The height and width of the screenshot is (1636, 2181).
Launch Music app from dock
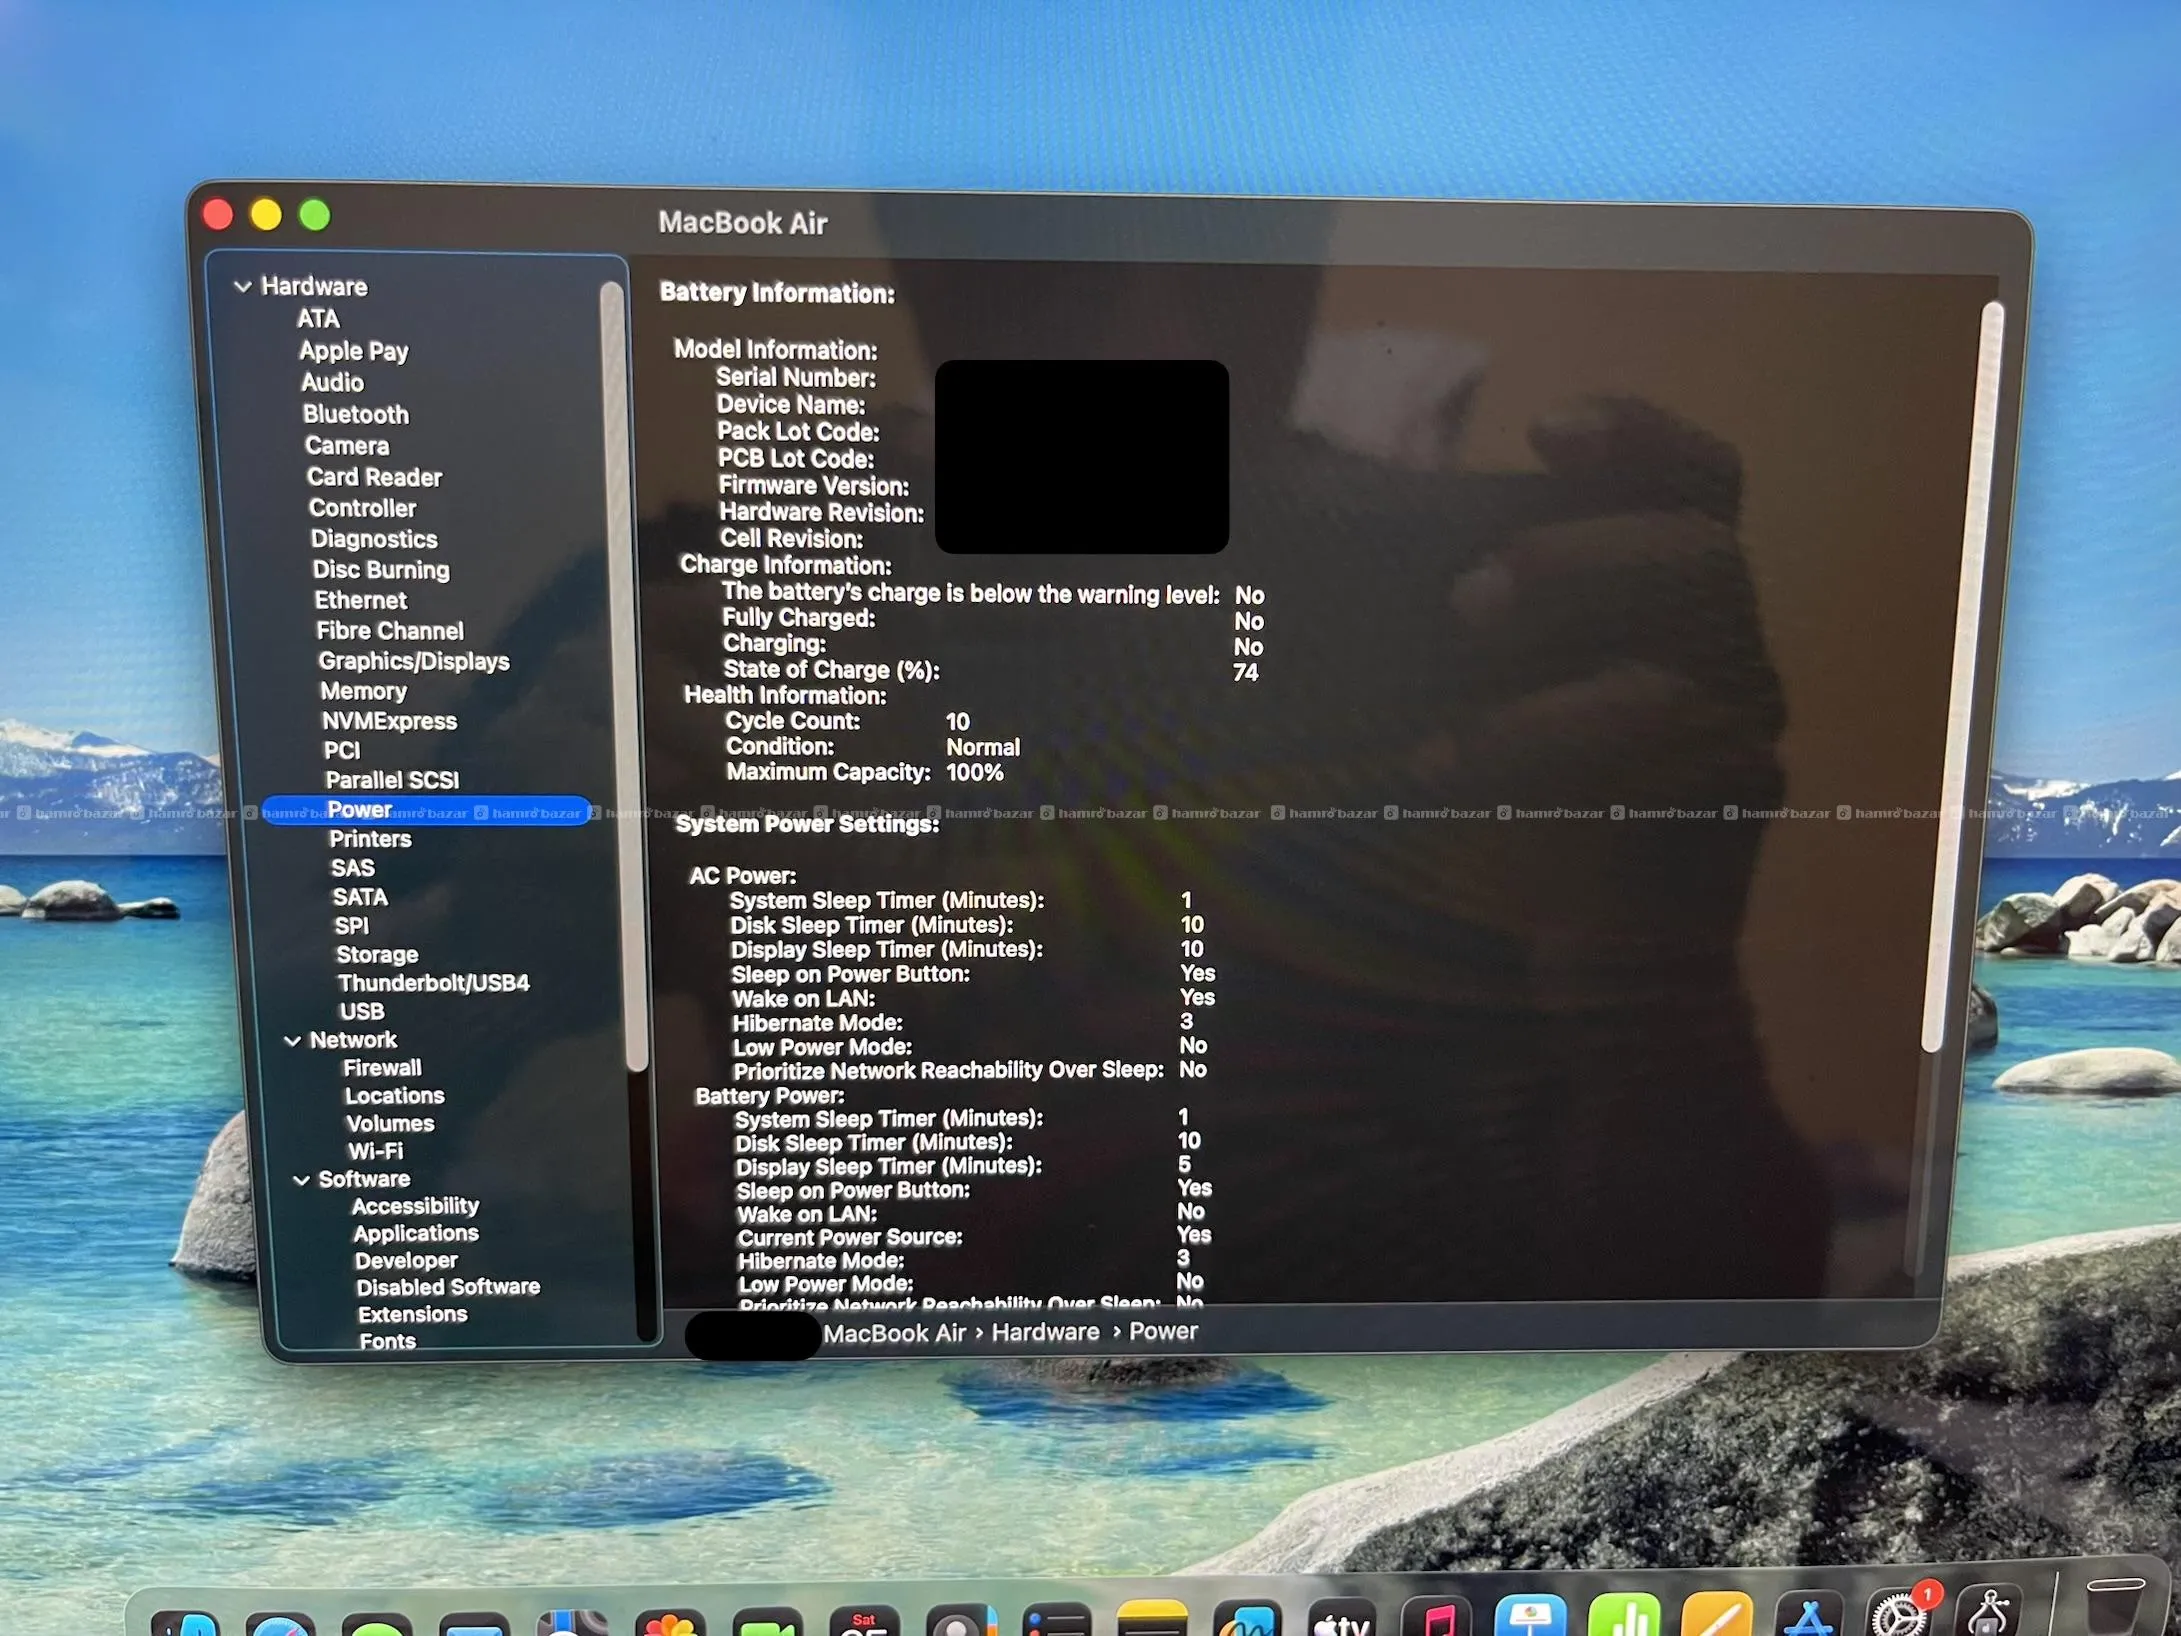tap(1438, 1620)
